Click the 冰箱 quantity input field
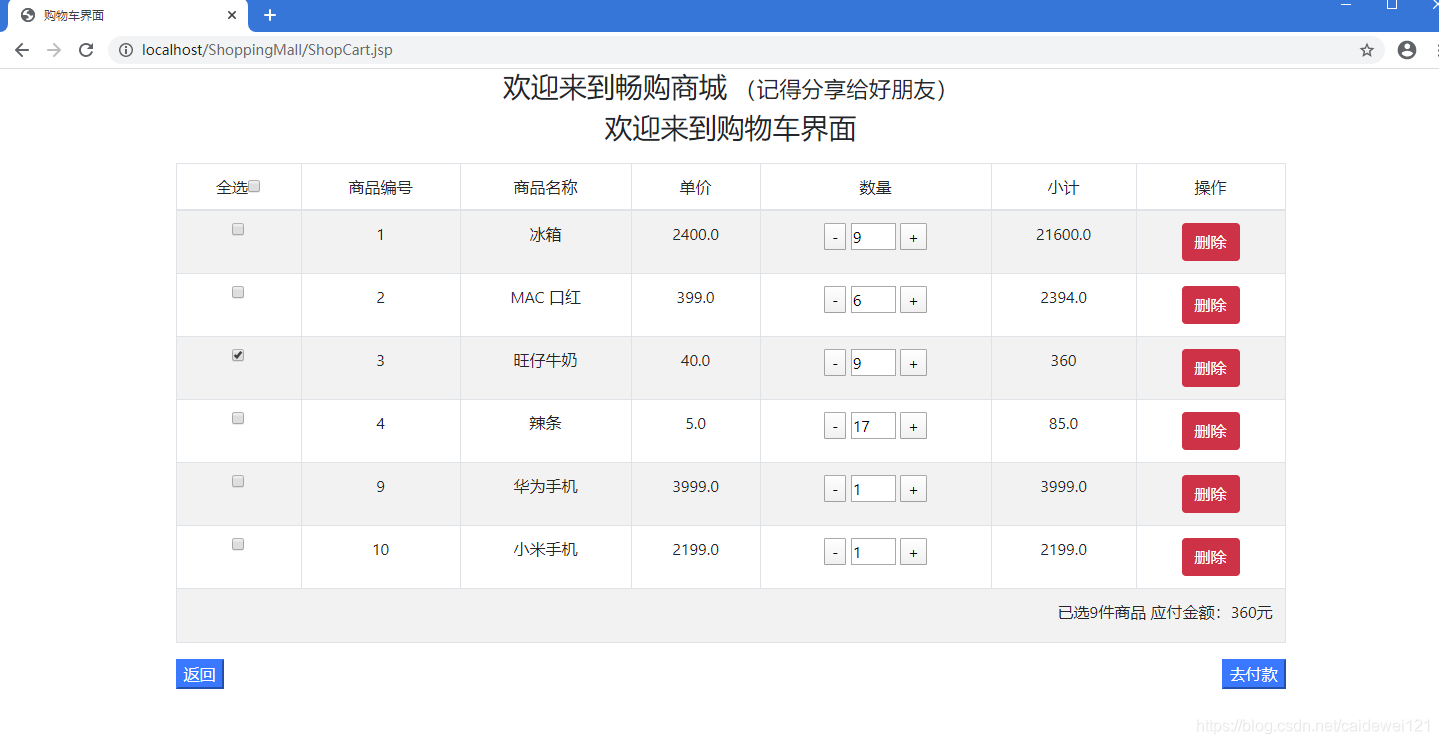This screenshot has width=1439, height=744. click(873, 237)
